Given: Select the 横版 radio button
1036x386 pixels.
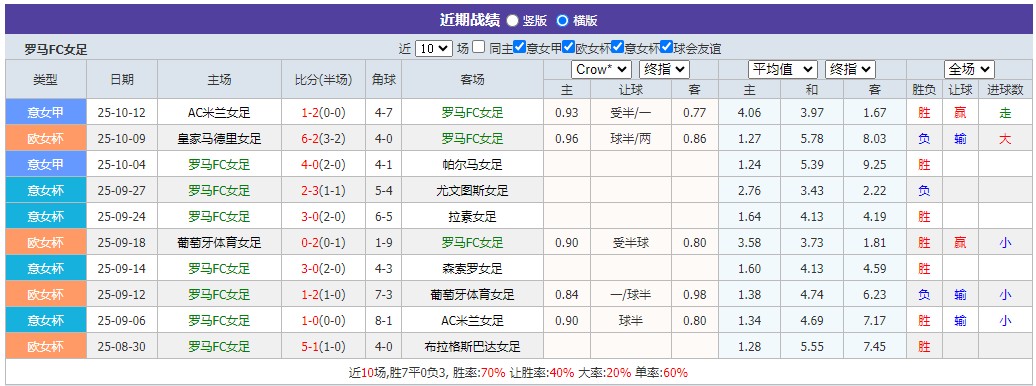Looking at the screenshot, I should click(x=562, y=20).
